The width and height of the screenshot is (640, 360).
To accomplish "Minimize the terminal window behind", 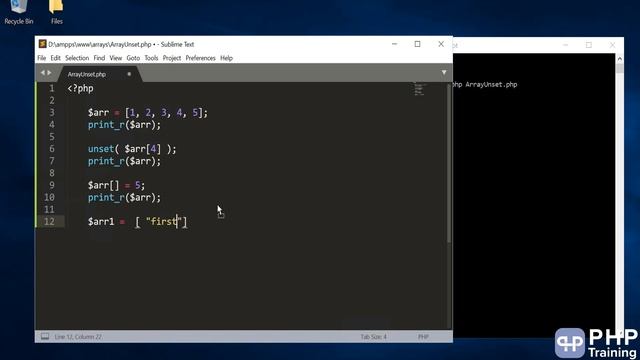I will [565, 45].
